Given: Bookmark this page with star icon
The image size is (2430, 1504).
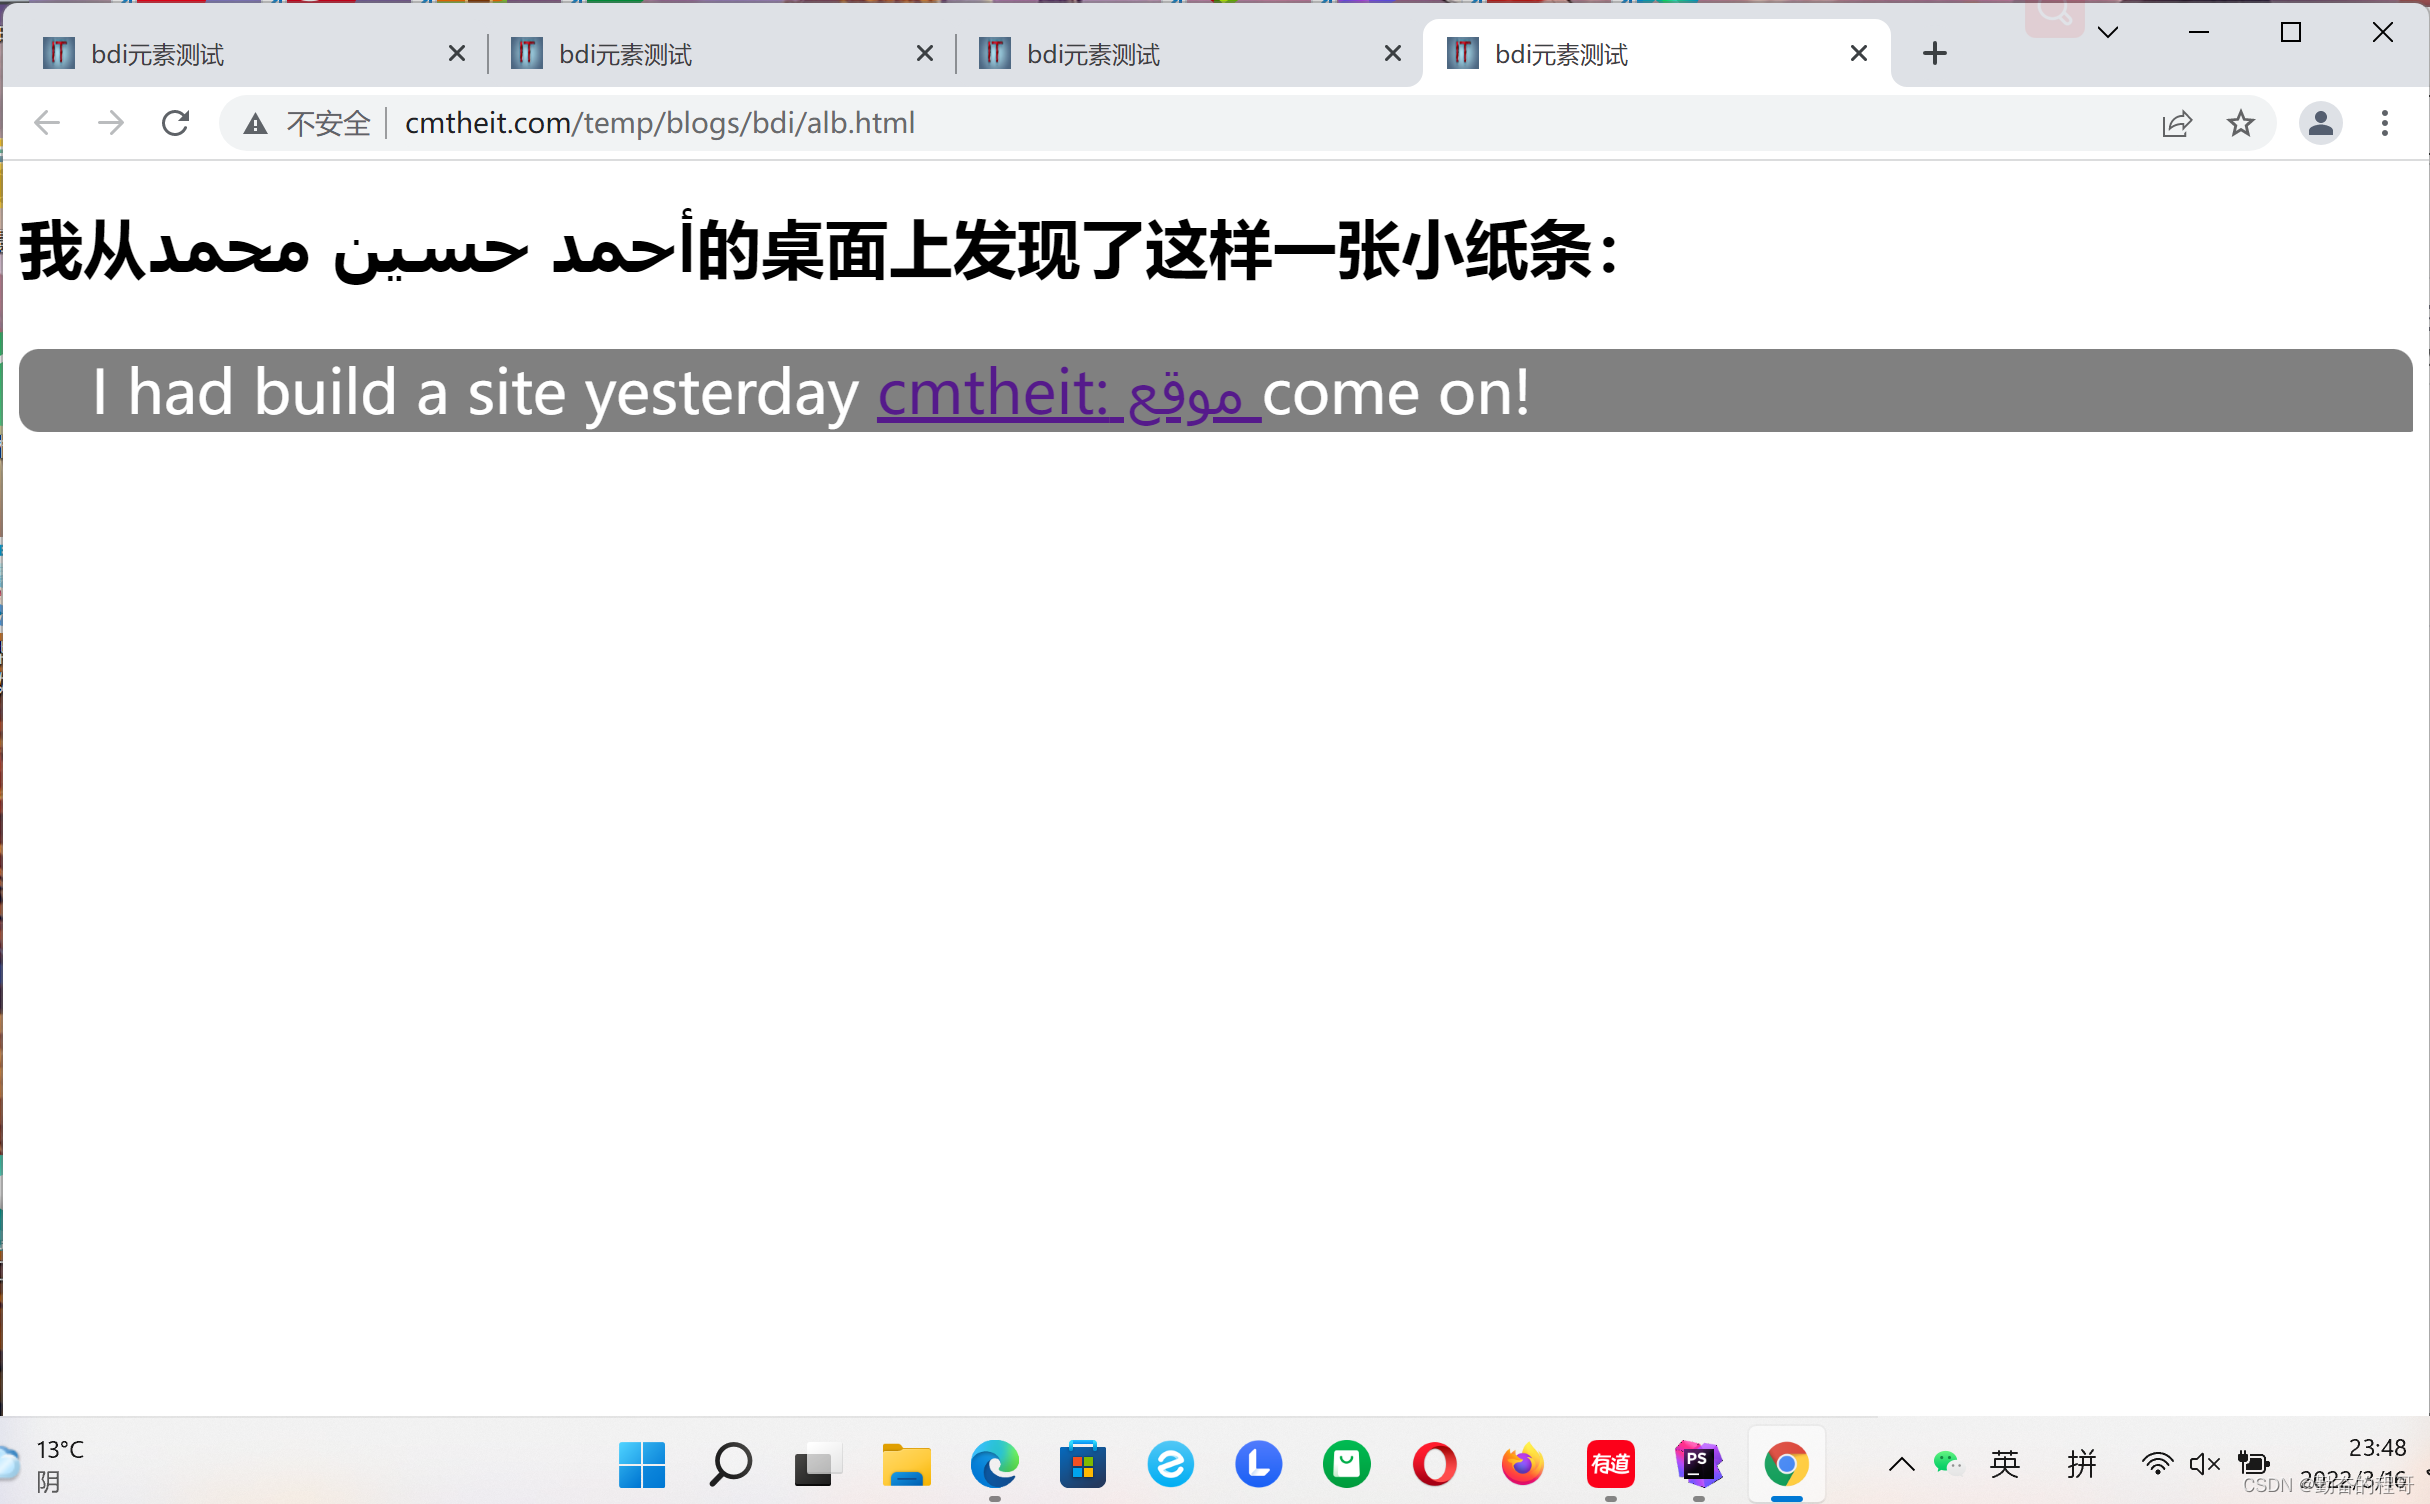Looking at the screenshot, I should (2240, 123).
